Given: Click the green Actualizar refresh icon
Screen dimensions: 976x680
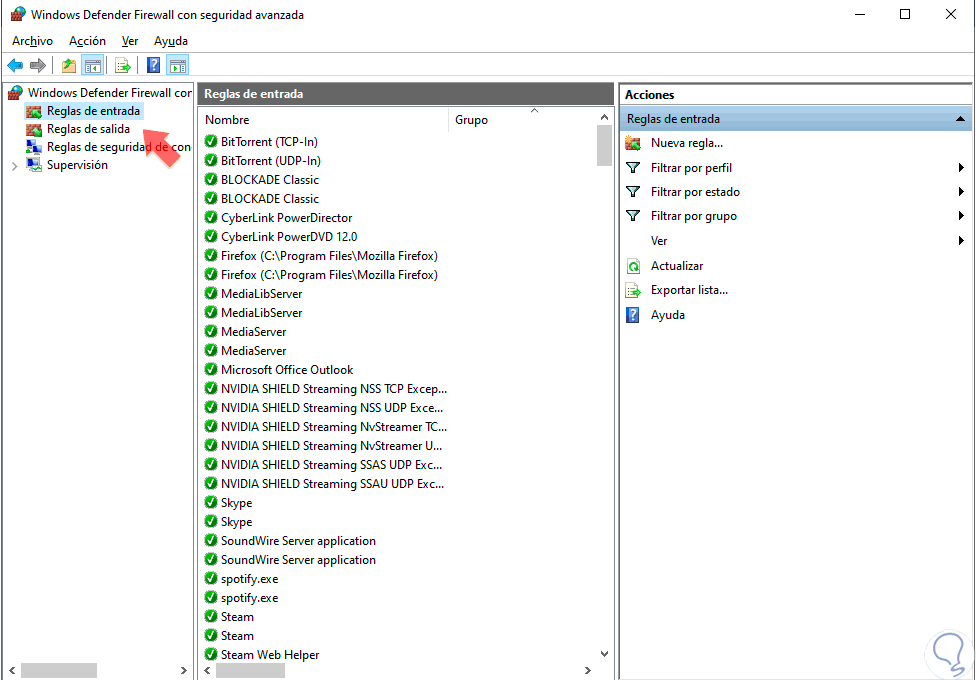Looking at the screenshot, I should tap(633, 267).
